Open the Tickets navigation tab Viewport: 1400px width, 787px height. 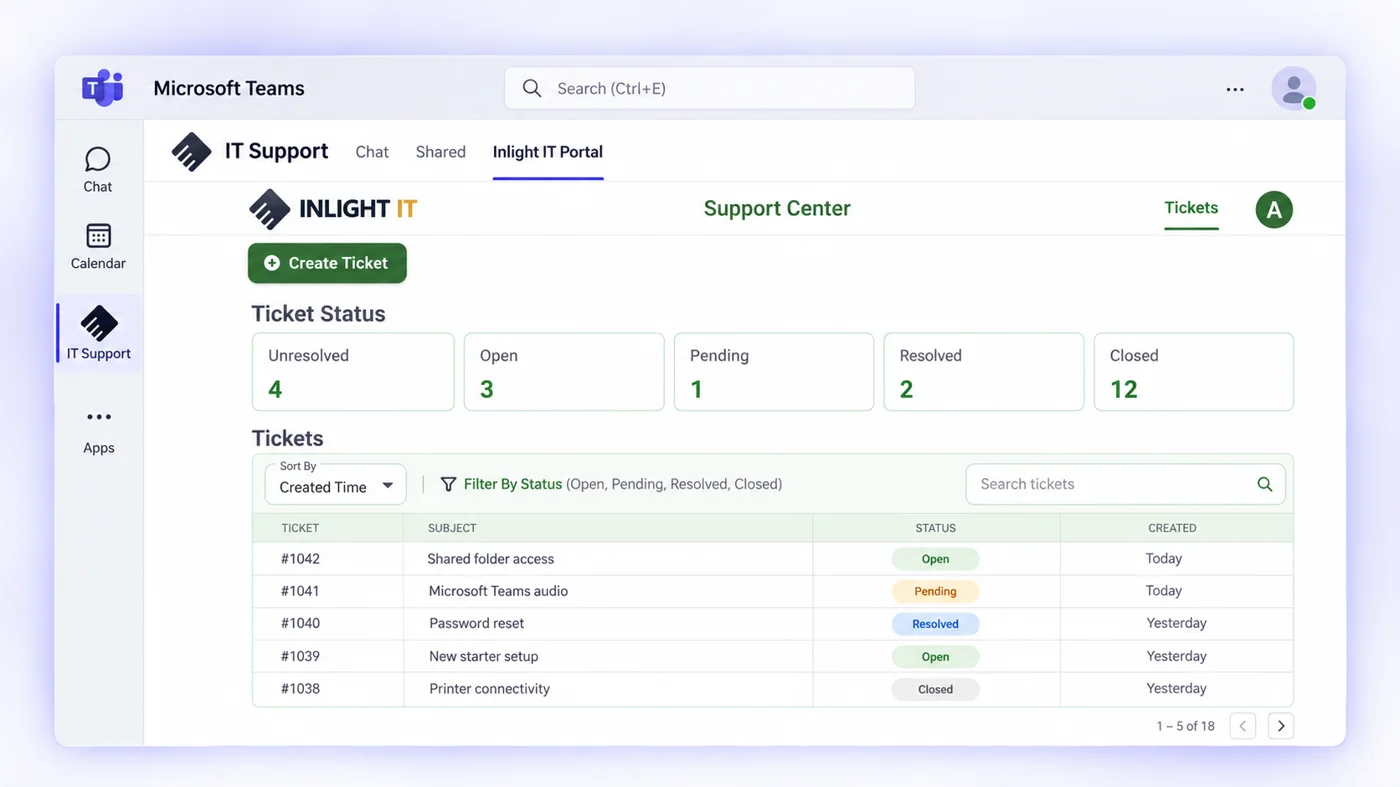[1191, 208]
